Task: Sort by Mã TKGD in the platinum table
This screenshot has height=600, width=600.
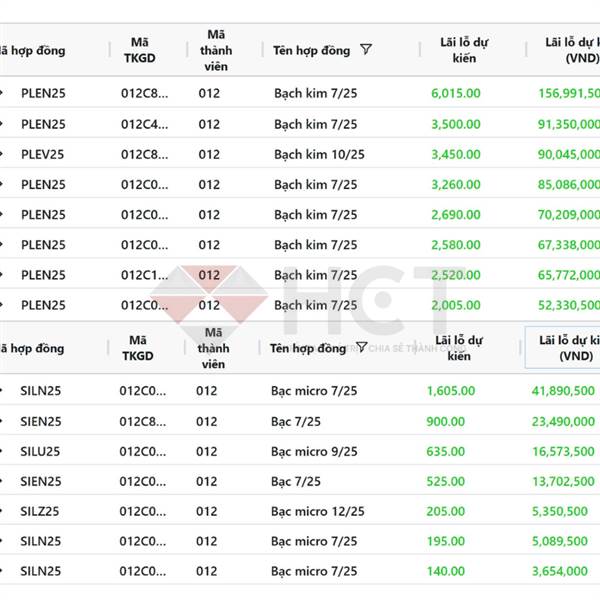Action: coord(140,50)
